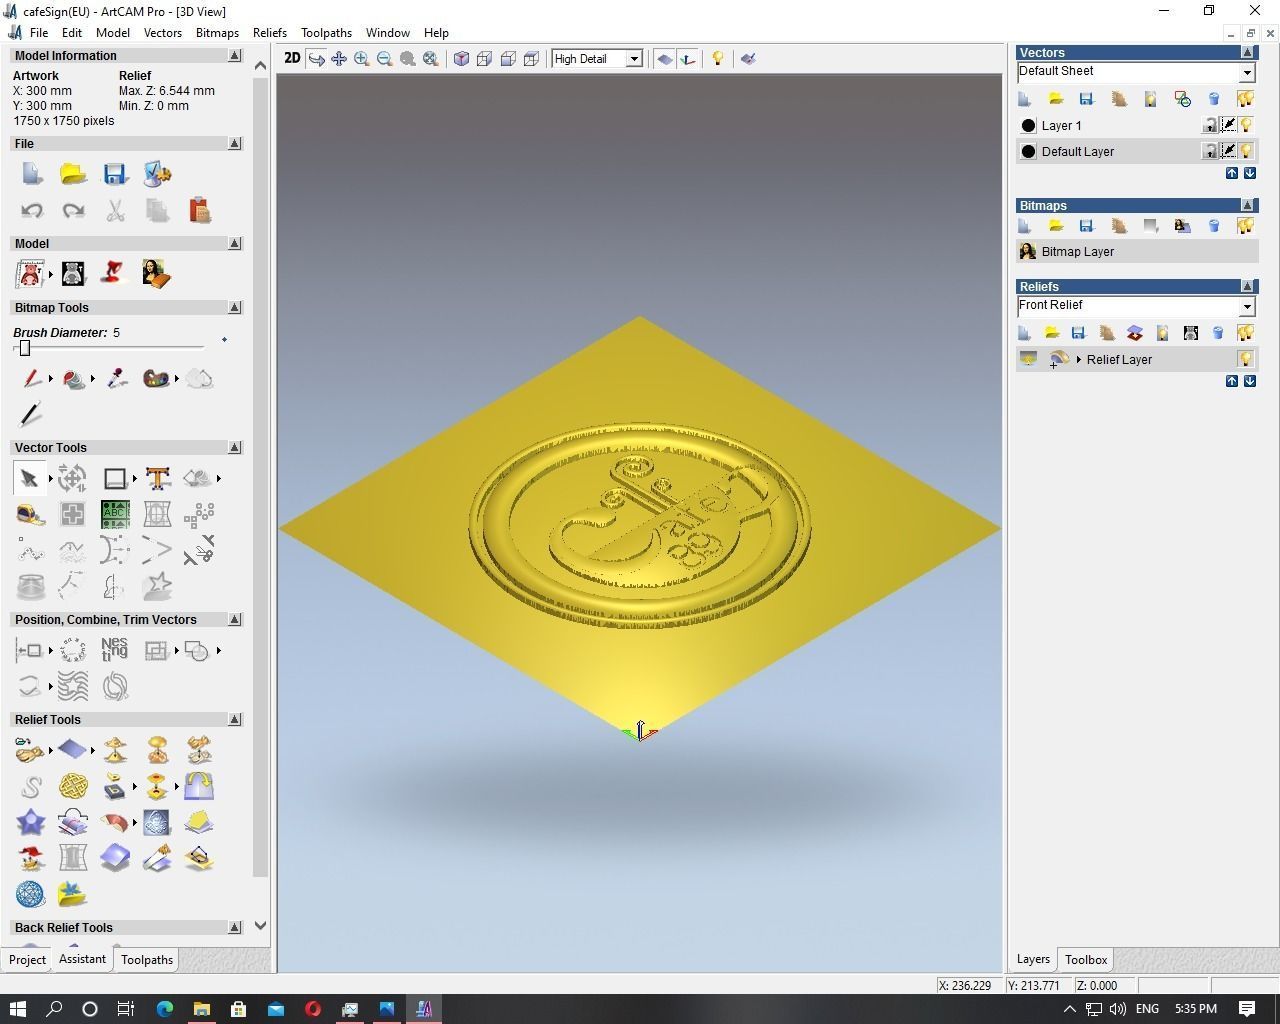The image size is (1280, 1024).
Task: Toggle visibility bulb of Relief Layer
Action: click(x=1246, y=359)
